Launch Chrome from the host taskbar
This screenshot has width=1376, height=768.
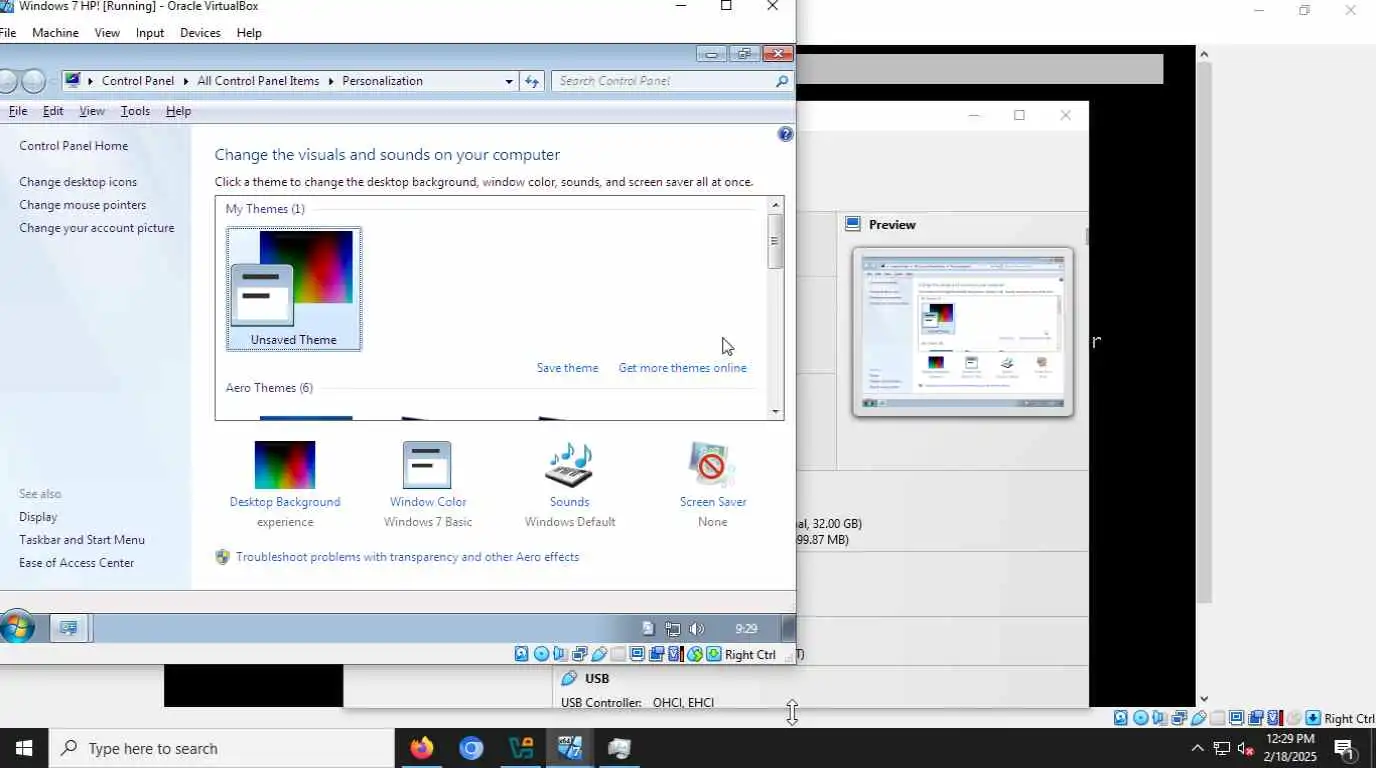[x=471, y=748]
